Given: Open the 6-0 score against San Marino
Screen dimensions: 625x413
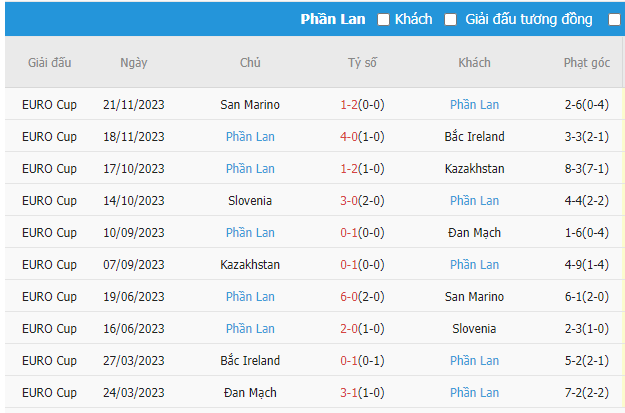Looking at the screenshot, I should pyautogui.click(x=349, y=297).
